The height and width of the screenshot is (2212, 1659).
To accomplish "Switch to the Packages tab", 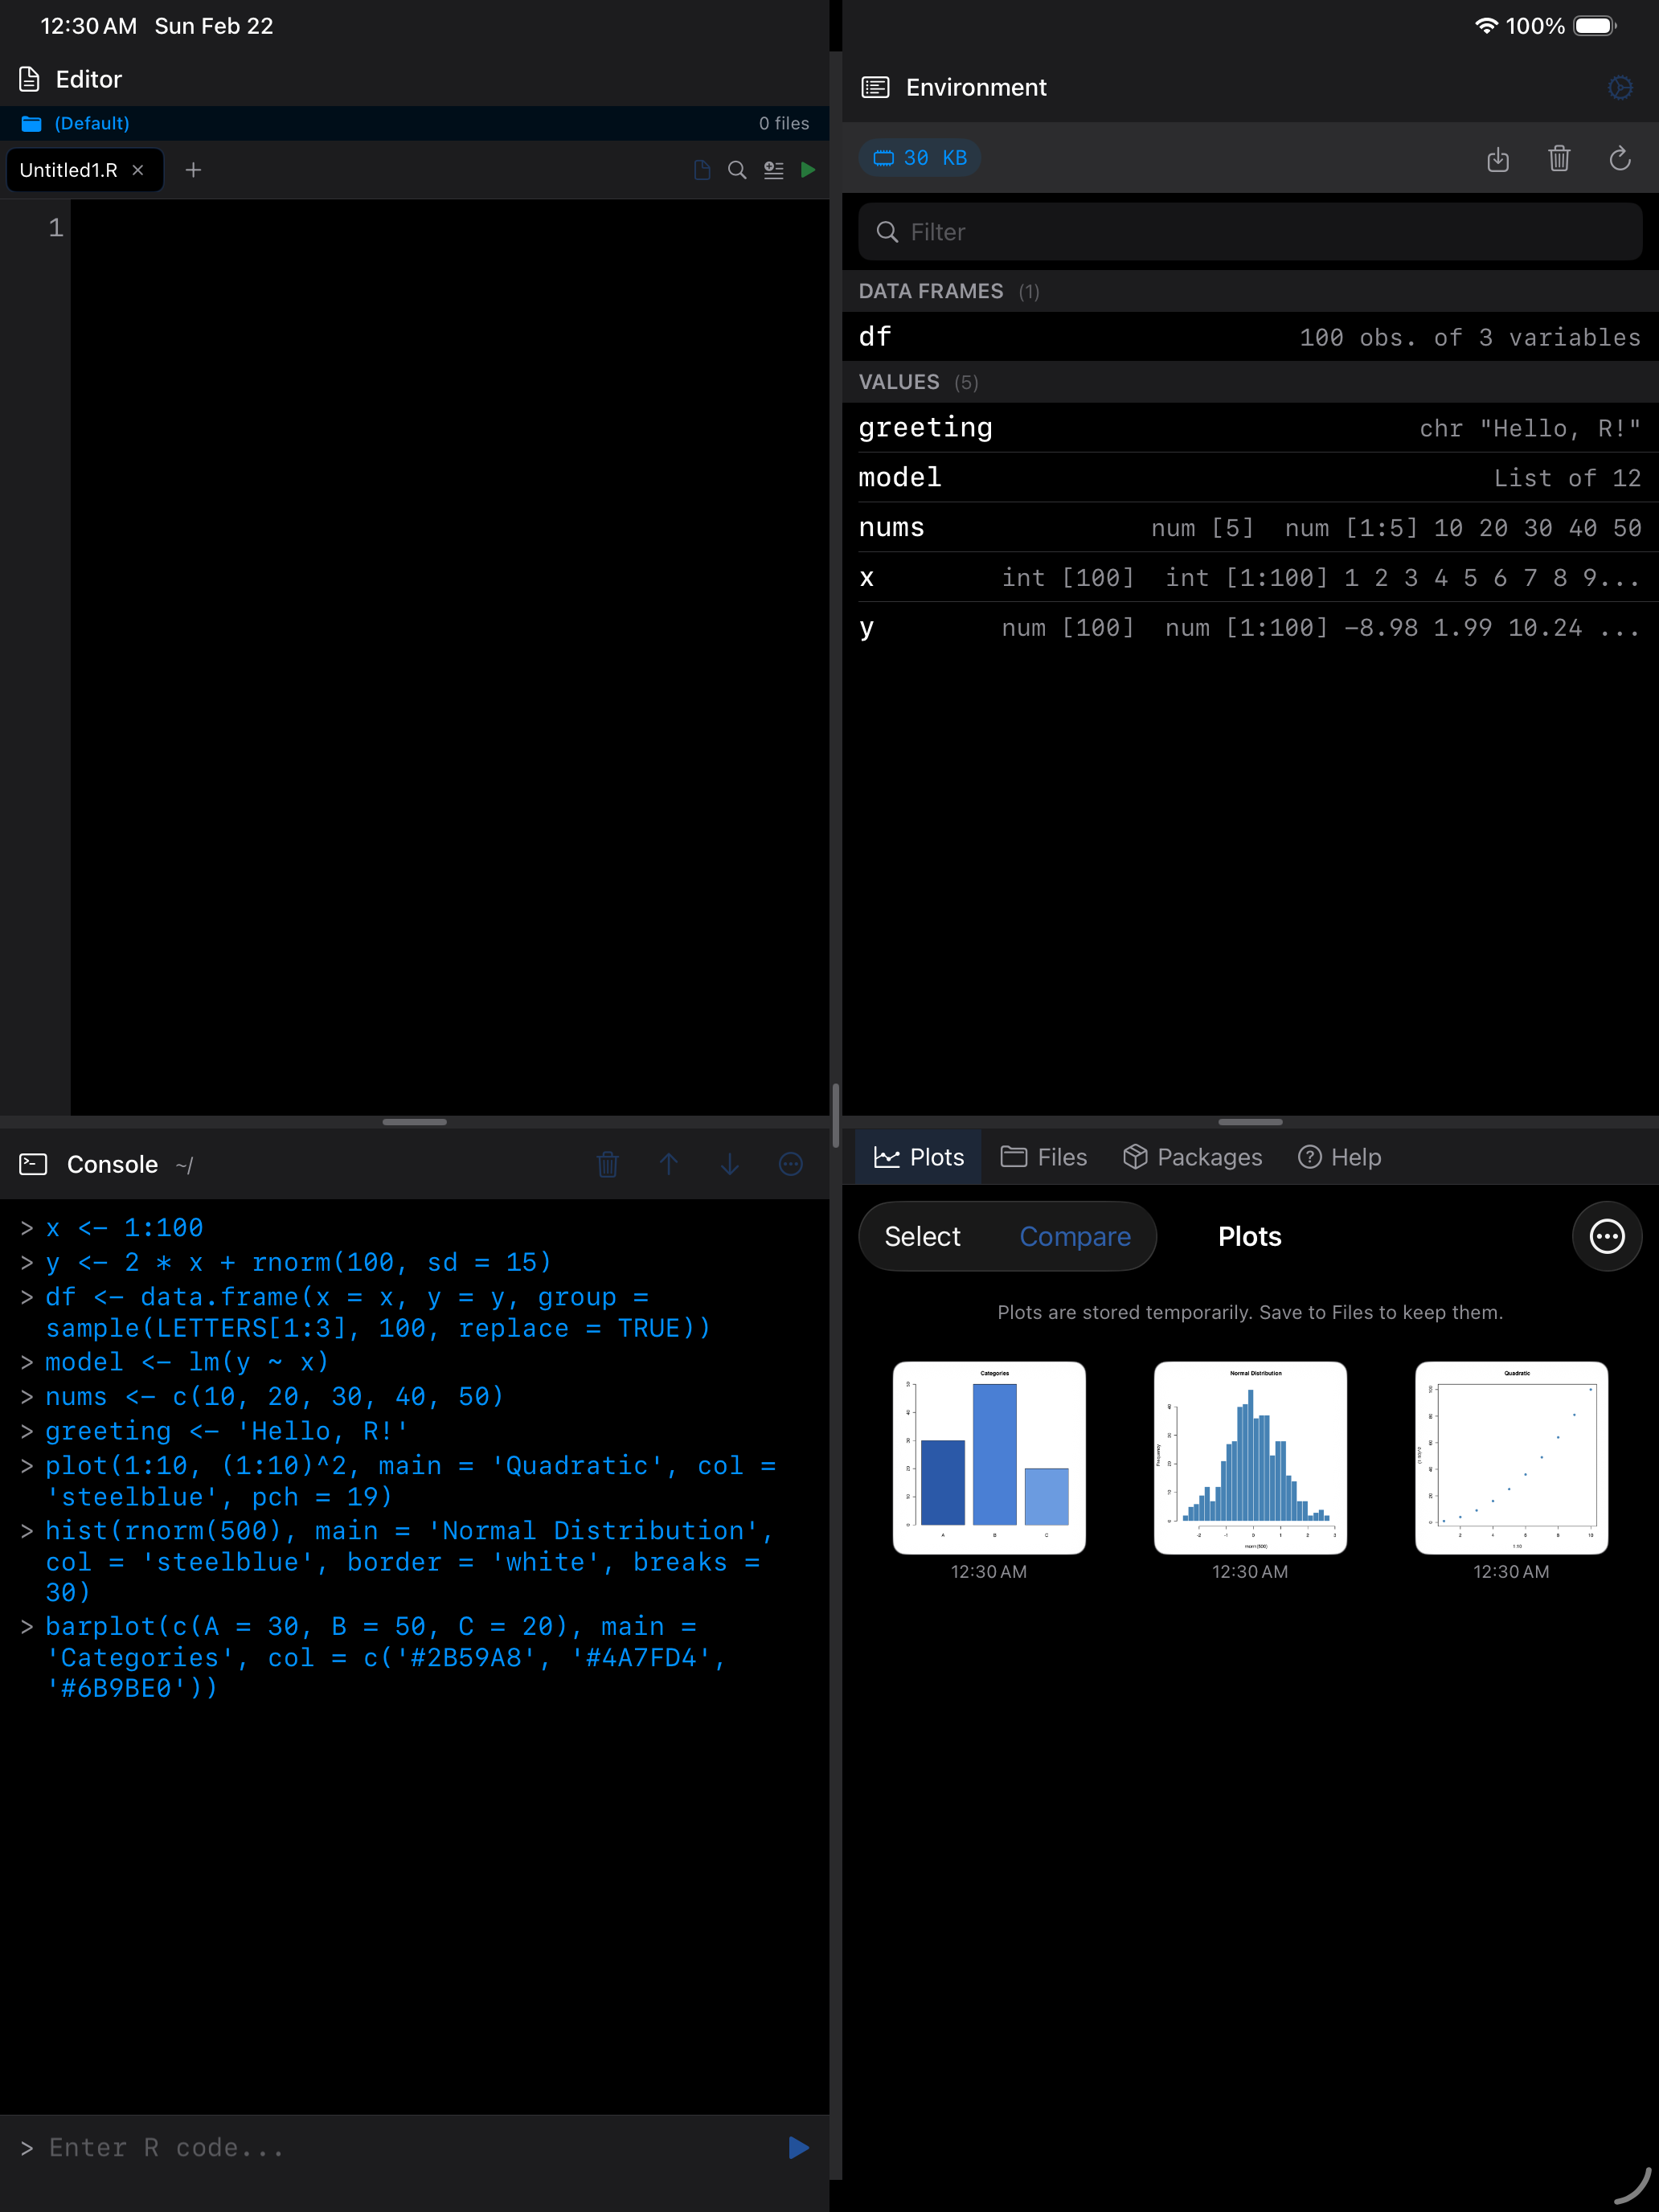I will click(1192, 1157).
